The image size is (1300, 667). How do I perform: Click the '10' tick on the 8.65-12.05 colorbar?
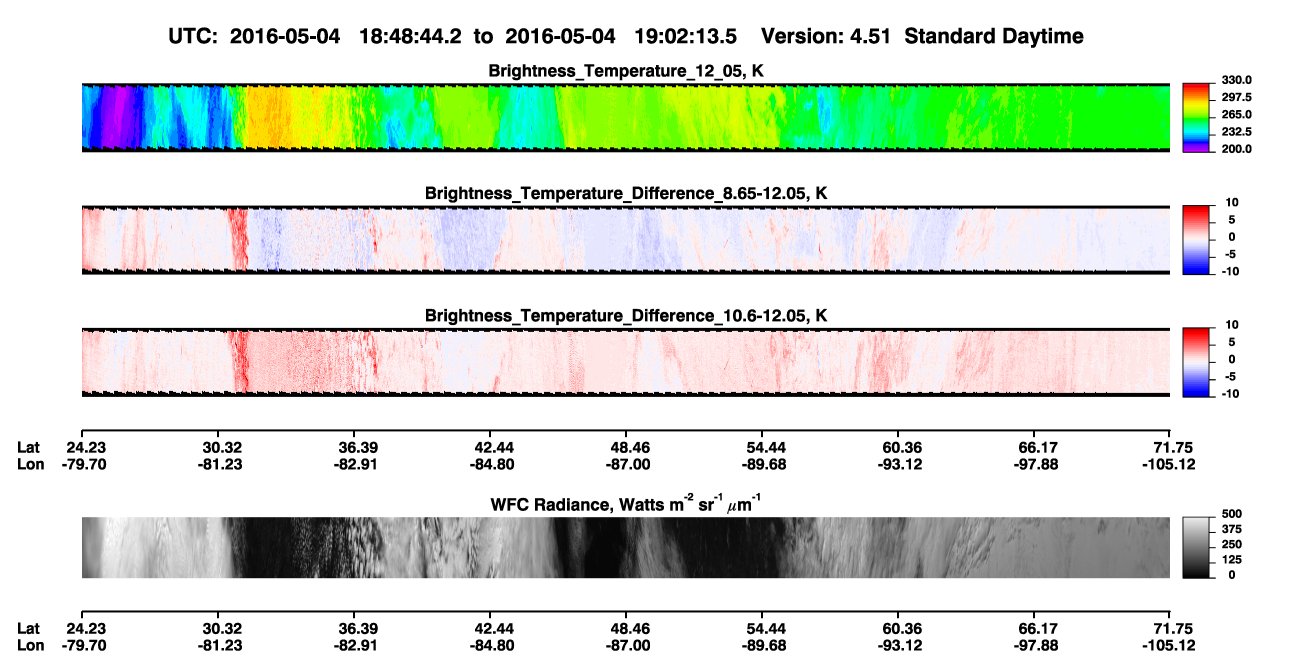1233,203
